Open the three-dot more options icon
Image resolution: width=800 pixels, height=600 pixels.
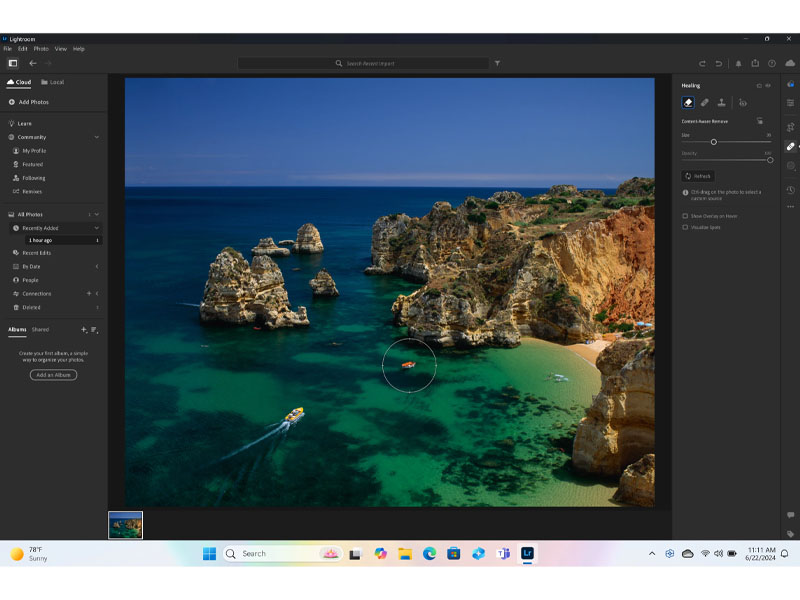pyautogui.click(x=790, y=207)
